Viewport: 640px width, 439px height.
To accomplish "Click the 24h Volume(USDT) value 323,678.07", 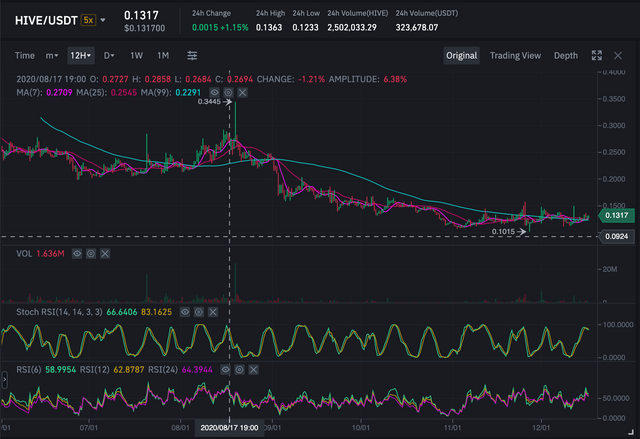I will point(417,27).
